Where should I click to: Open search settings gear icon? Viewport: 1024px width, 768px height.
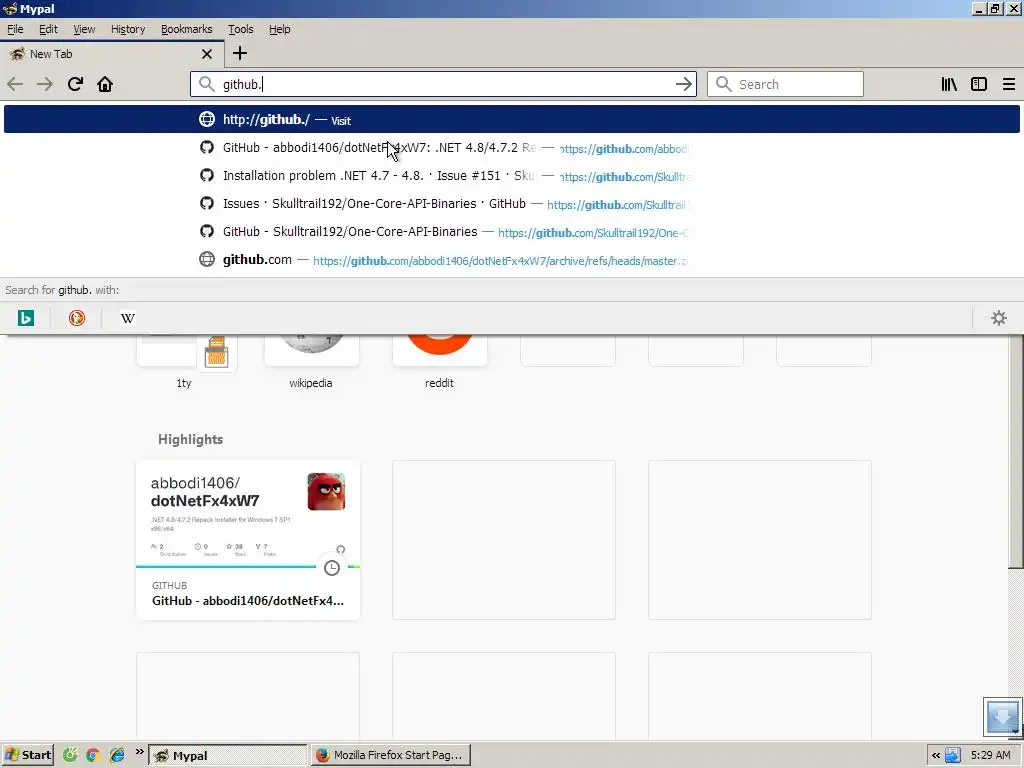(999, 318)
